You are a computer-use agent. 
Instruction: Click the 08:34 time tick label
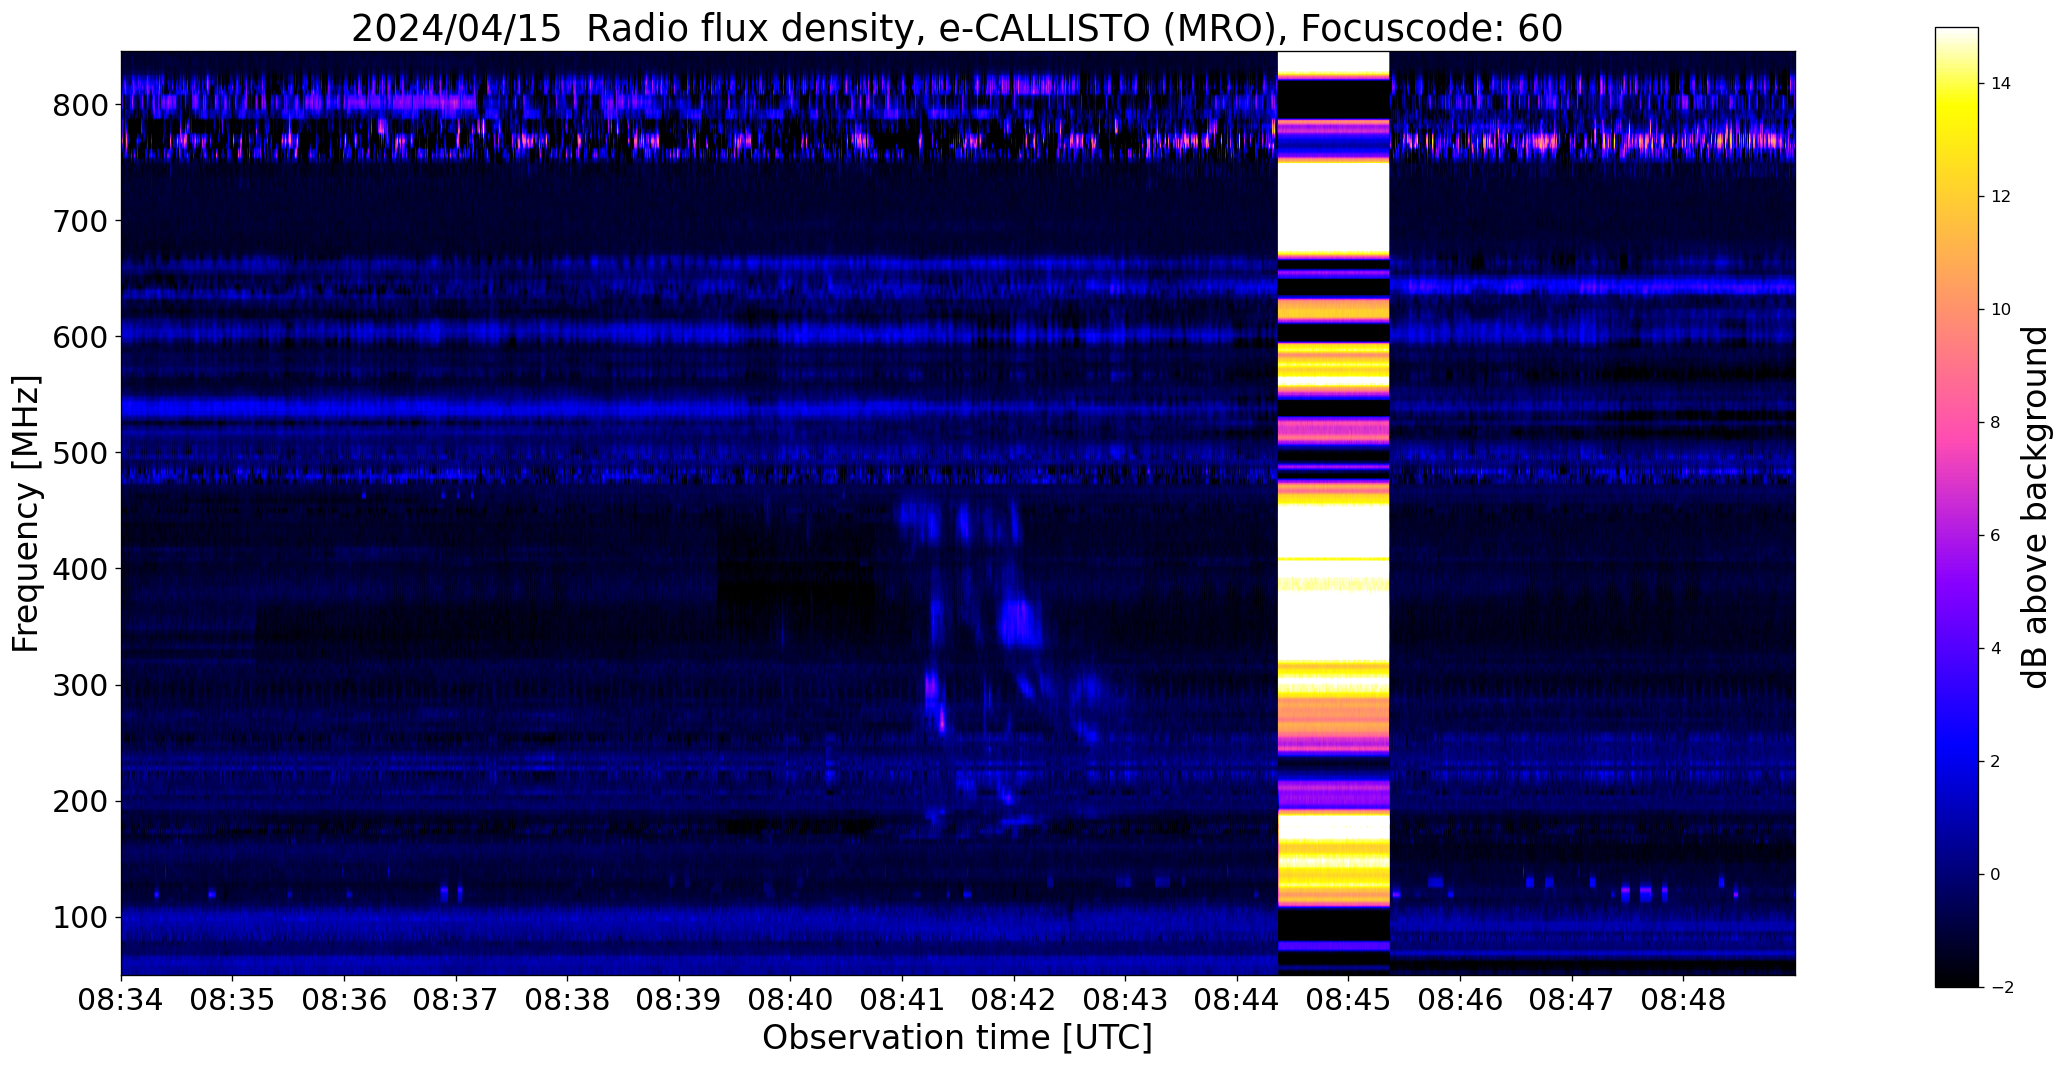pyautogui.click(x=121, y=1000)
